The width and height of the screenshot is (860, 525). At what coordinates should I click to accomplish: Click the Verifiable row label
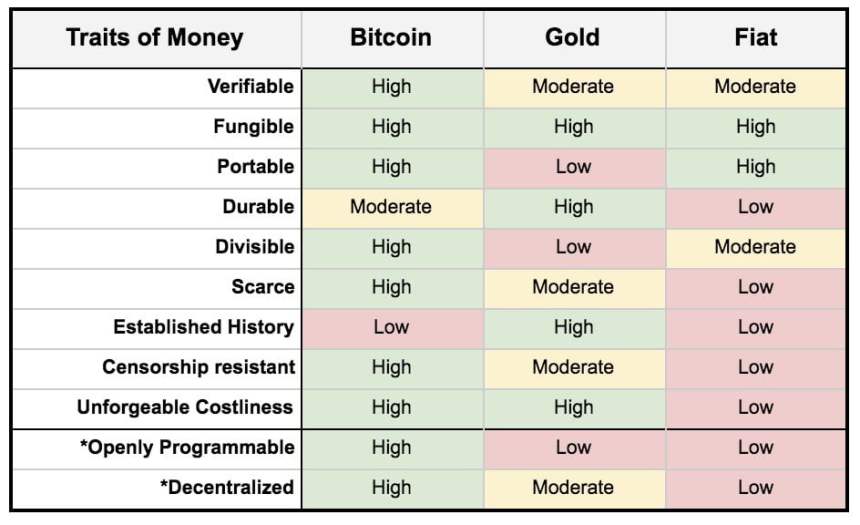click(x=250, y=87)
